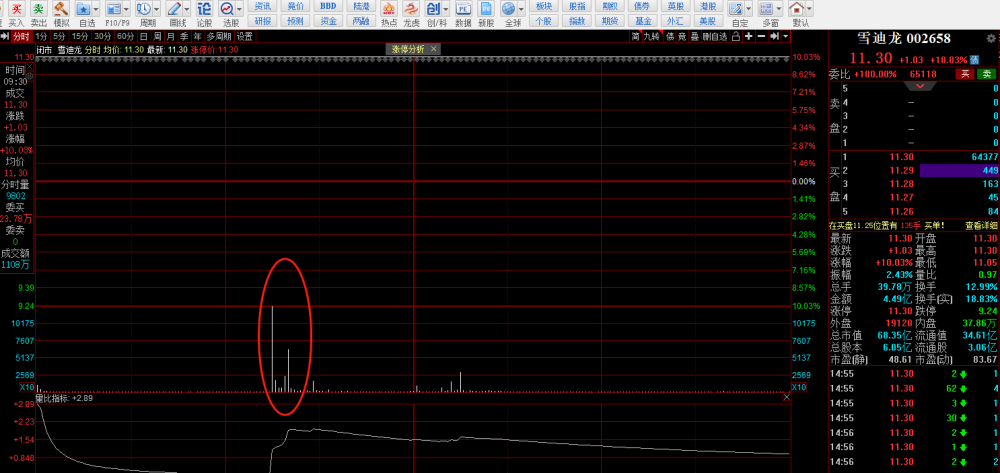This screenshot has height=473, width=1000.
Task: Close the 涨停分析 tab
Action: click(434, 48)
